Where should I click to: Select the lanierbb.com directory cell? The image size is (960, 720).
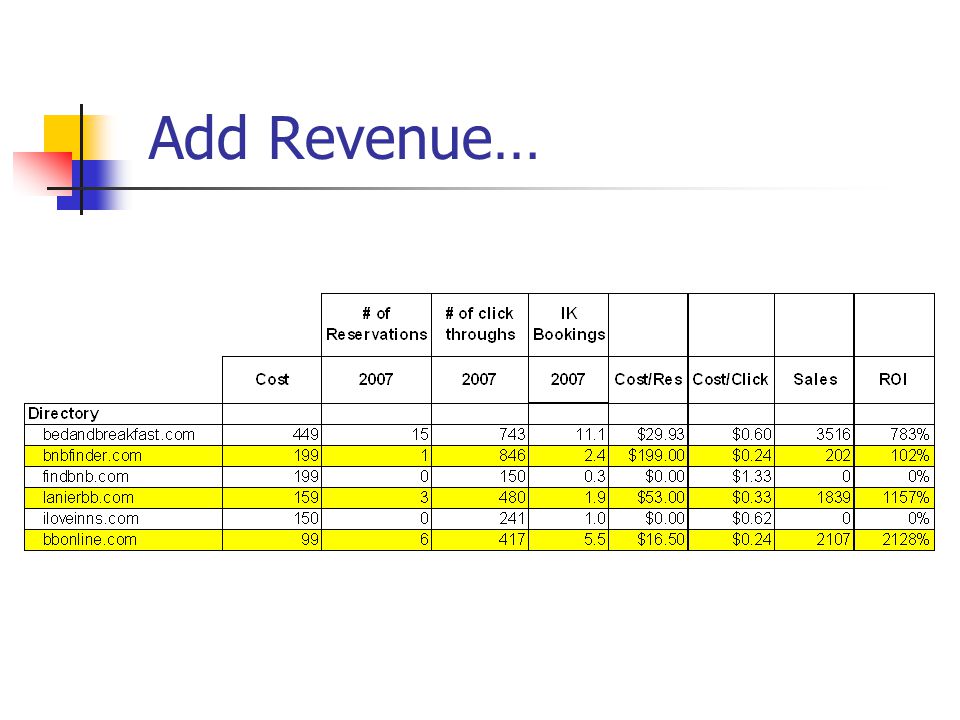coord(123,498)
